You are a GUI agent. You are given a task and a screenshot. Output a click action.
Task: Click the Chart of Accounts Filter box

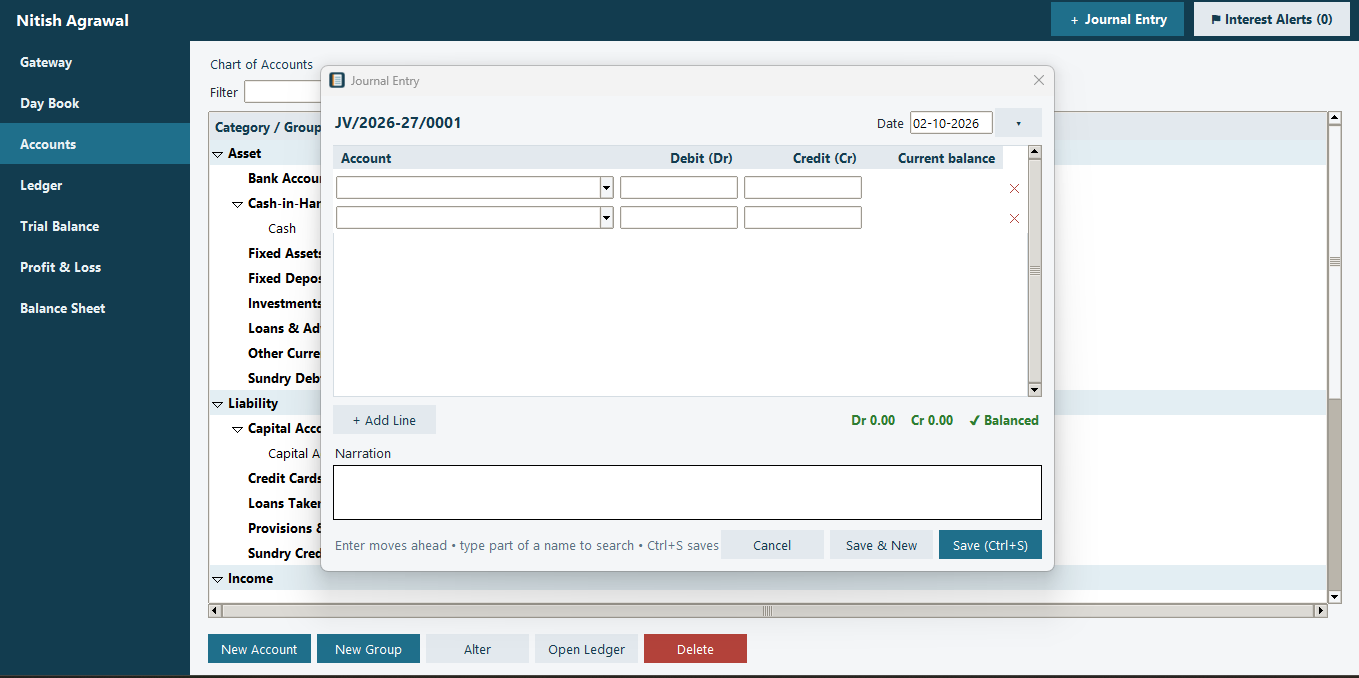[282, 92]
